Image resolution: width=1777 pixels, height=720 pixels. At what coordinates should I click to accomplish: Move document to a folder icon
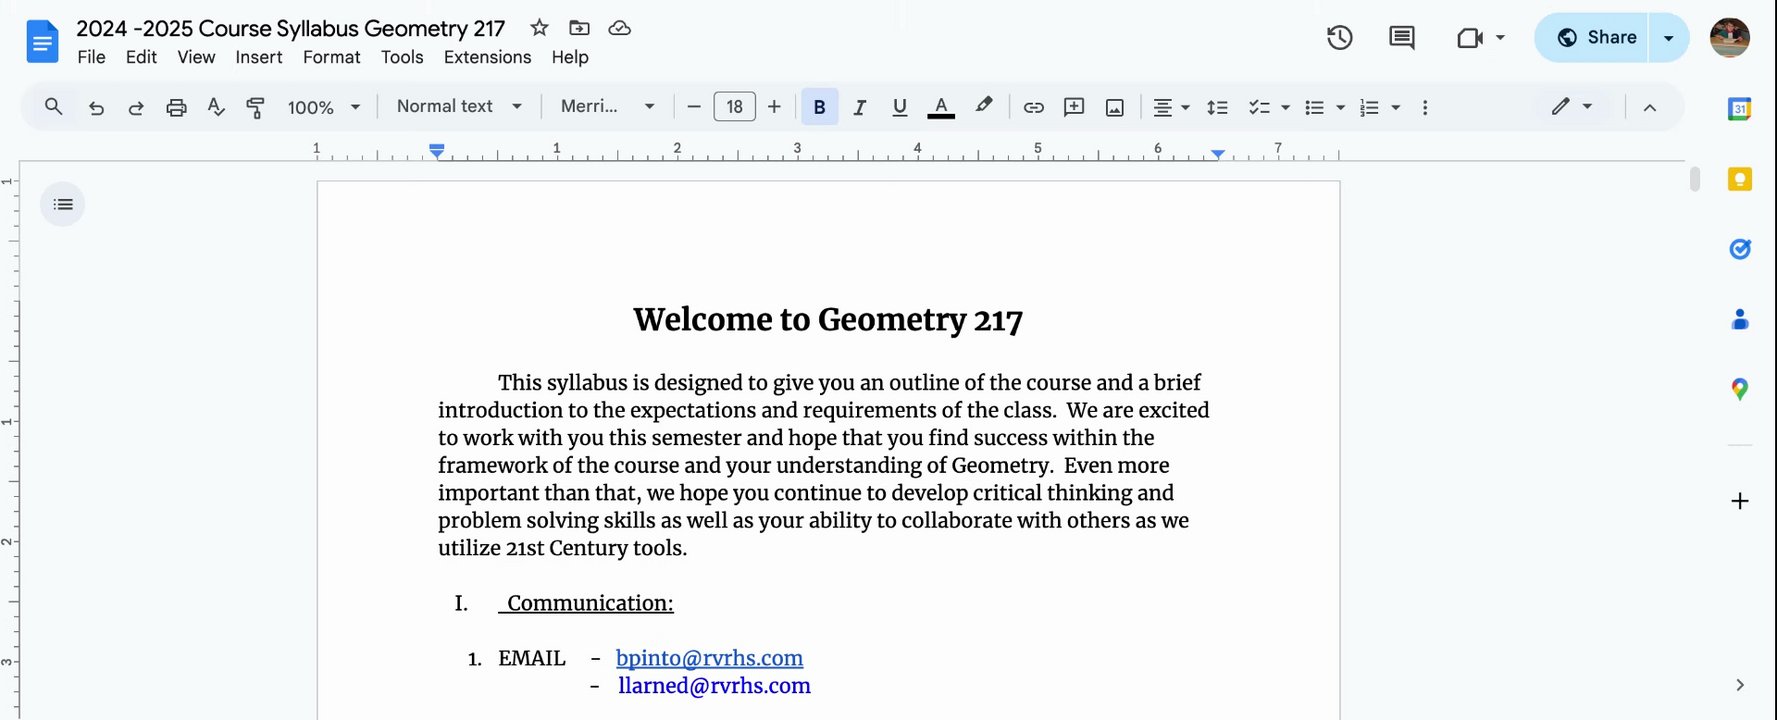(x=579, y=28)
